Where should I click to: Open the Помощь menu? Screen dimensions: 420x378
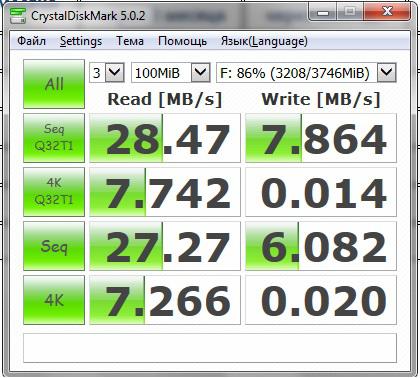point(182,41)
